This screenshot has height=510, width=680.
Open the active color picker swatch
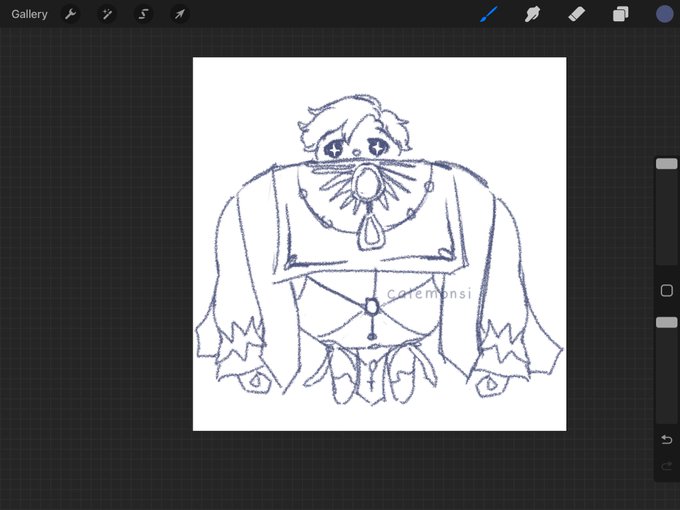click(x=664, y=14)
